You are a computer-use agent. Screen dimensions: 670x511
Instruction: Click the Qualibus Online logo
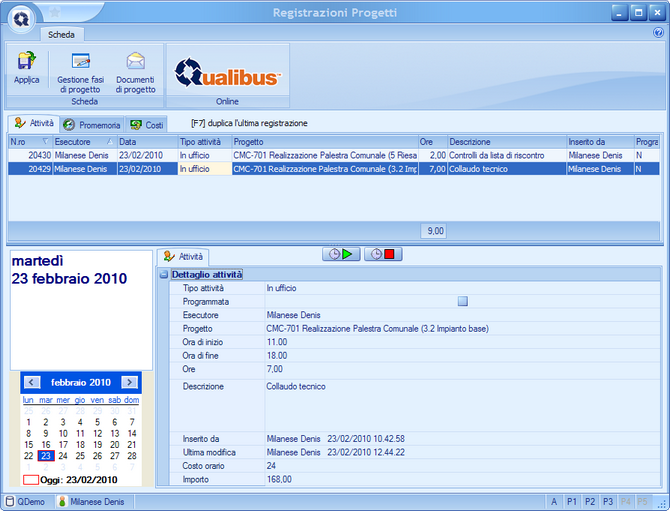[x=228, y=72]
